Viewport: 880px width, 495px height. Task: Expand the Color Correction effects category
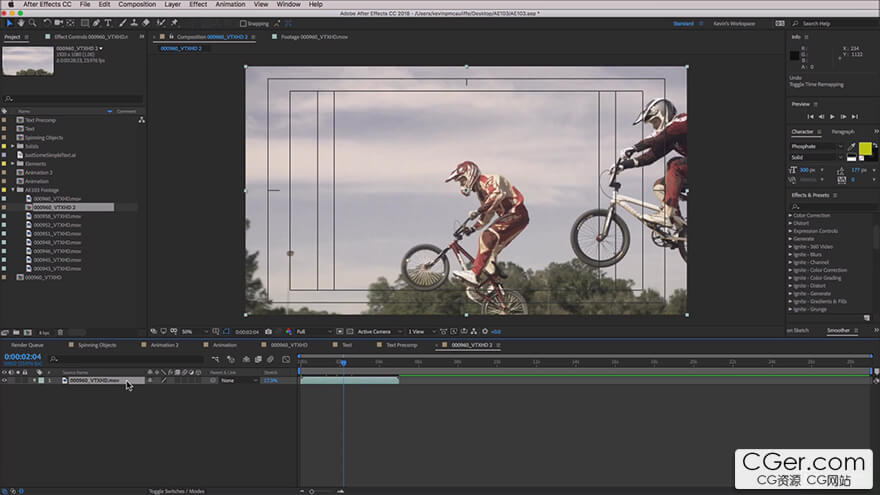pyautogui.click(x=790, y=216)
